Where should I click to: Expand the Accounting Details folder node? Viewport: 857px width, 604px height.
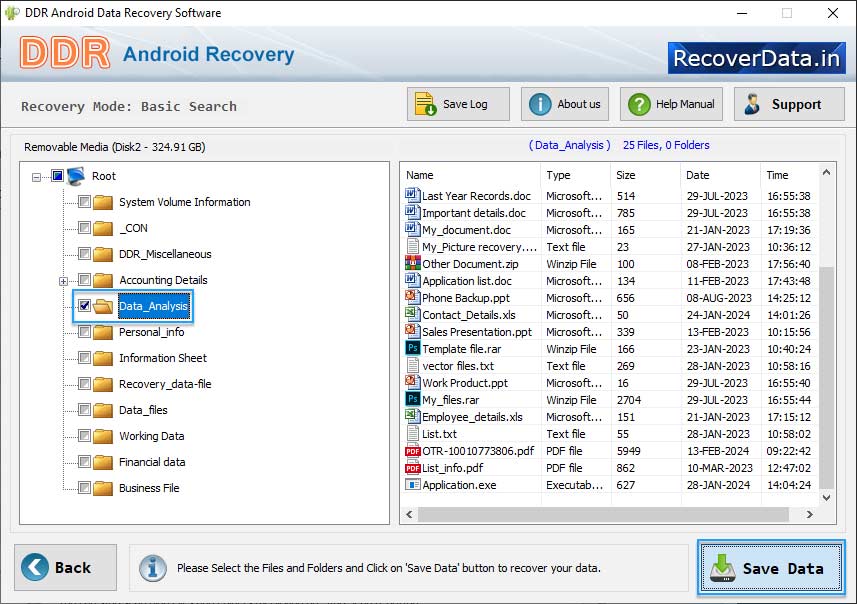pos(63,282)
